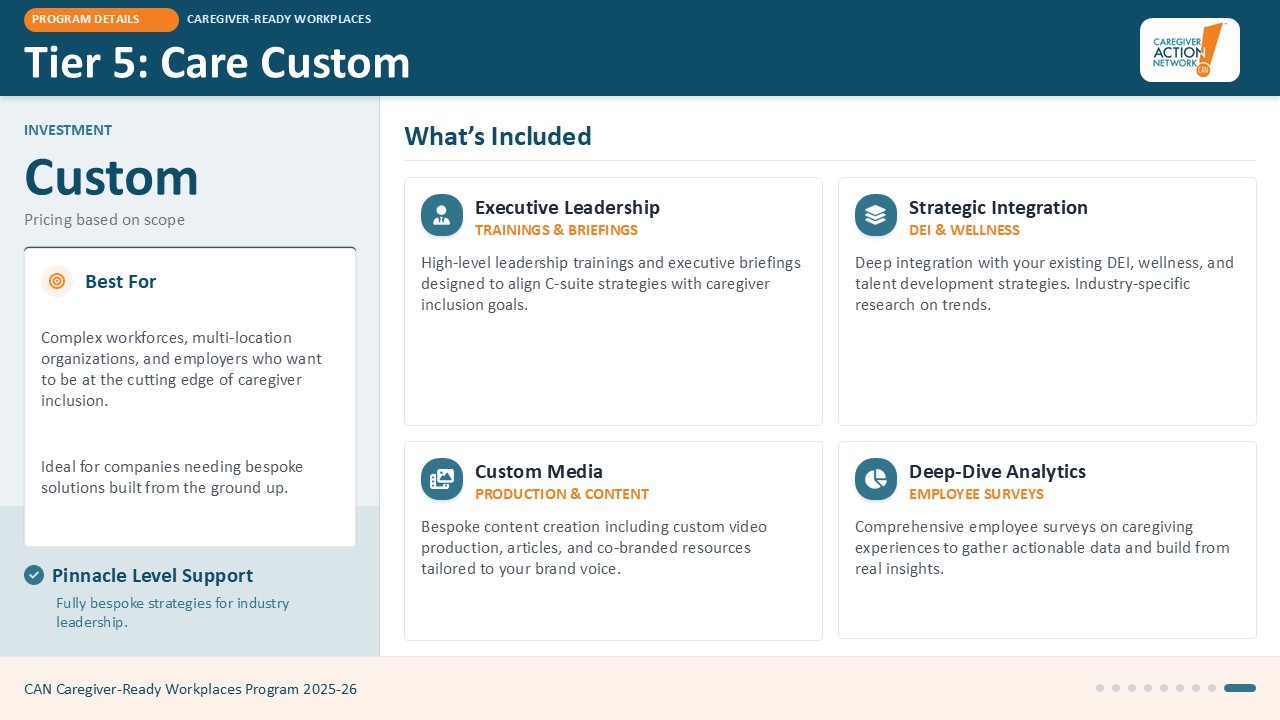This screenshot has width=1280, height=720.
Task: Open the Executive Leadership card heading
Action: [x=567, y=207]
